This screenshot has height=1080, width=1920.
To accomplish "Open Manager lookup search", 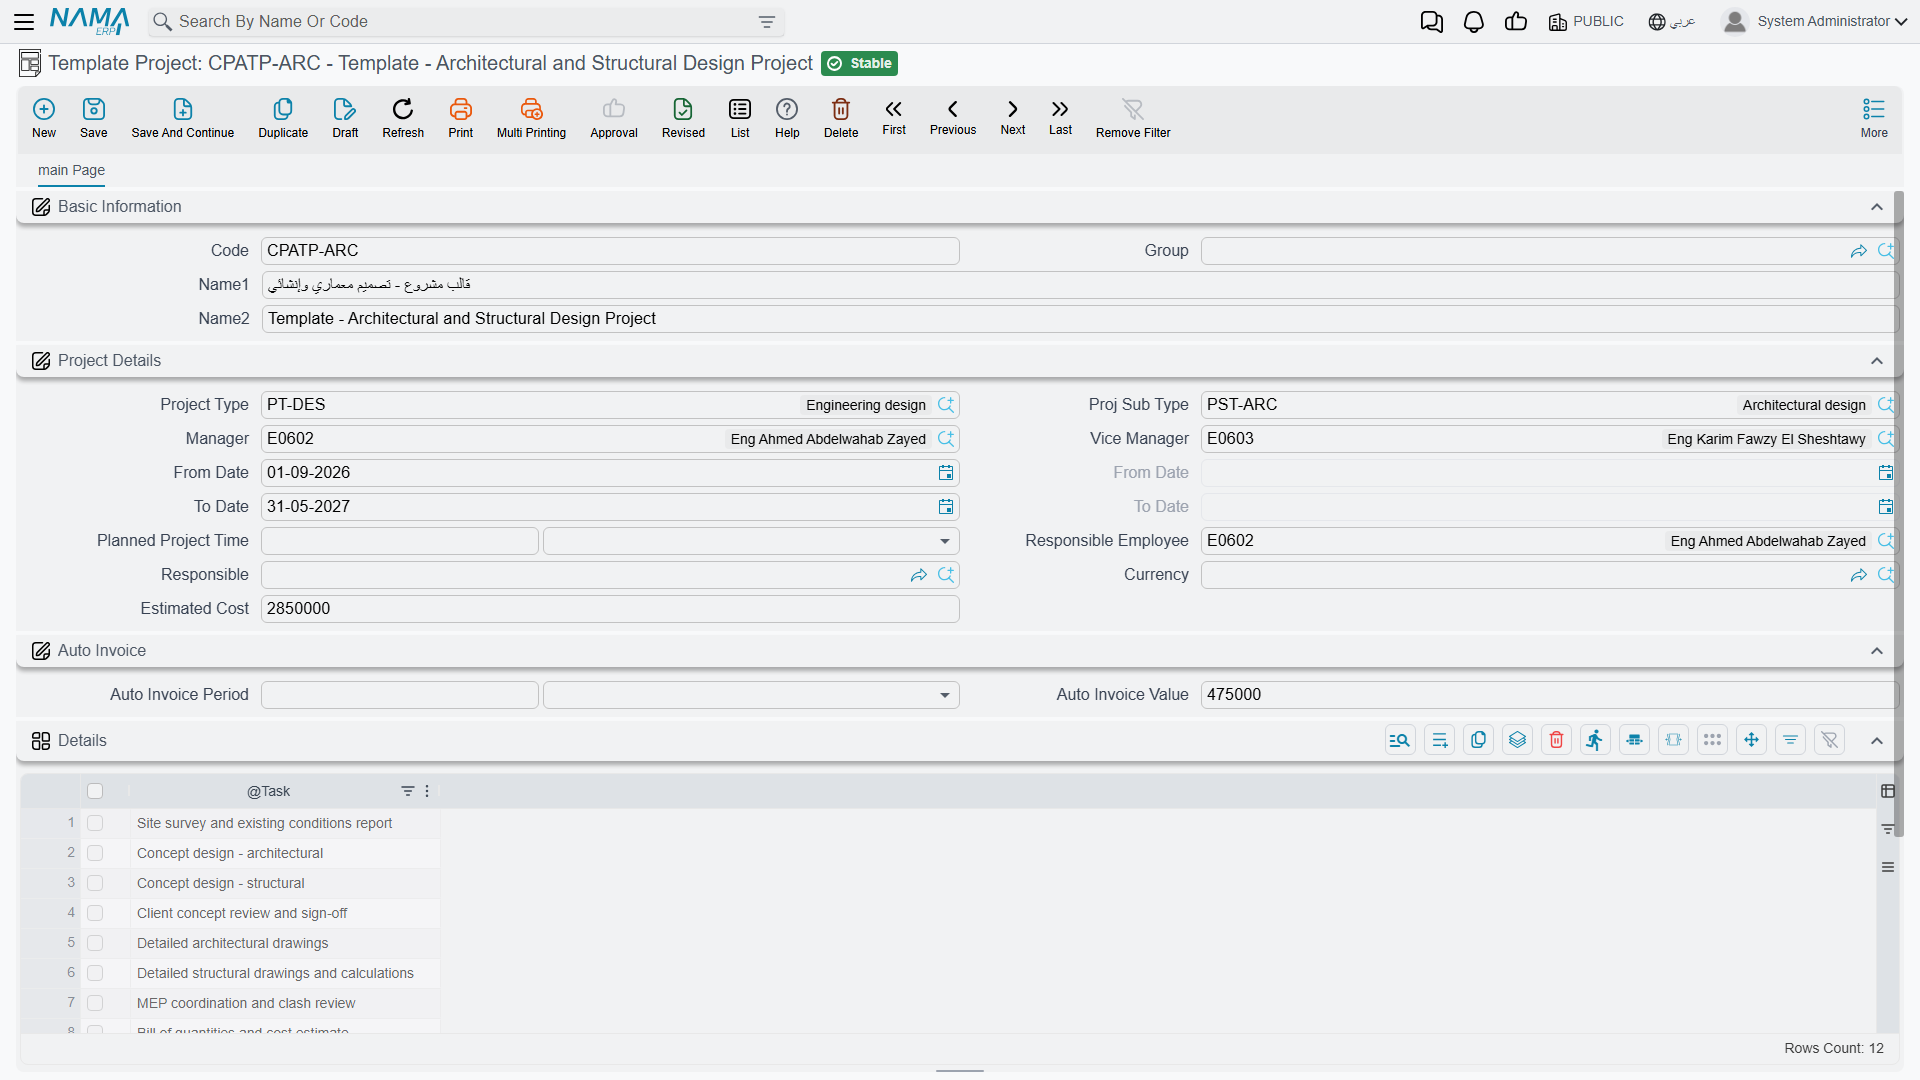I will coord(946,439).
